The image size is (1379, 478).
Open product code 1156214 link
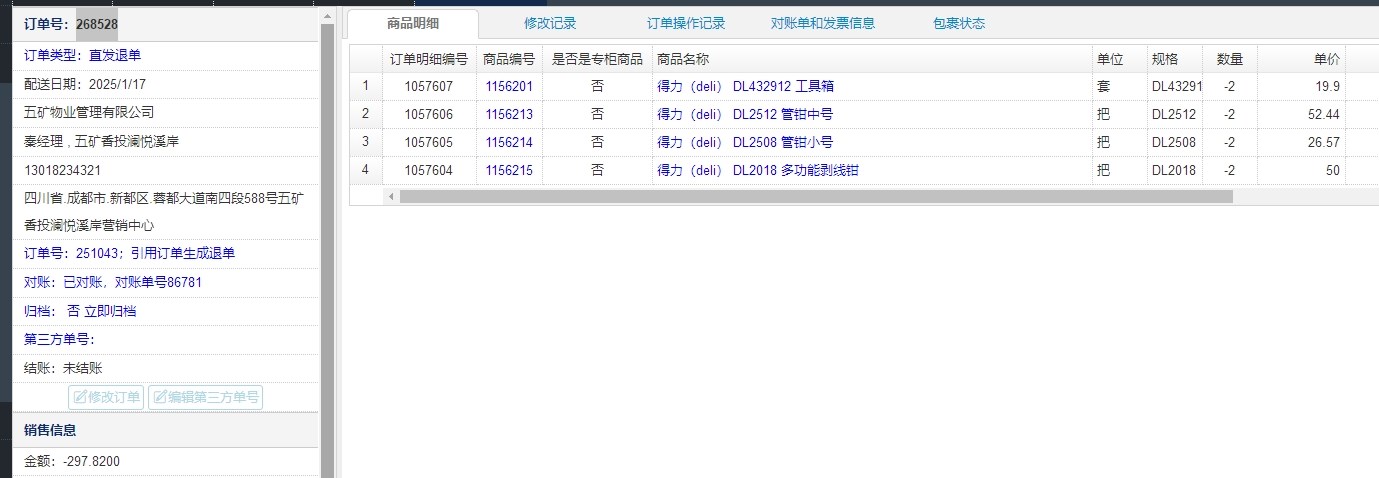(x=509, y=143)
